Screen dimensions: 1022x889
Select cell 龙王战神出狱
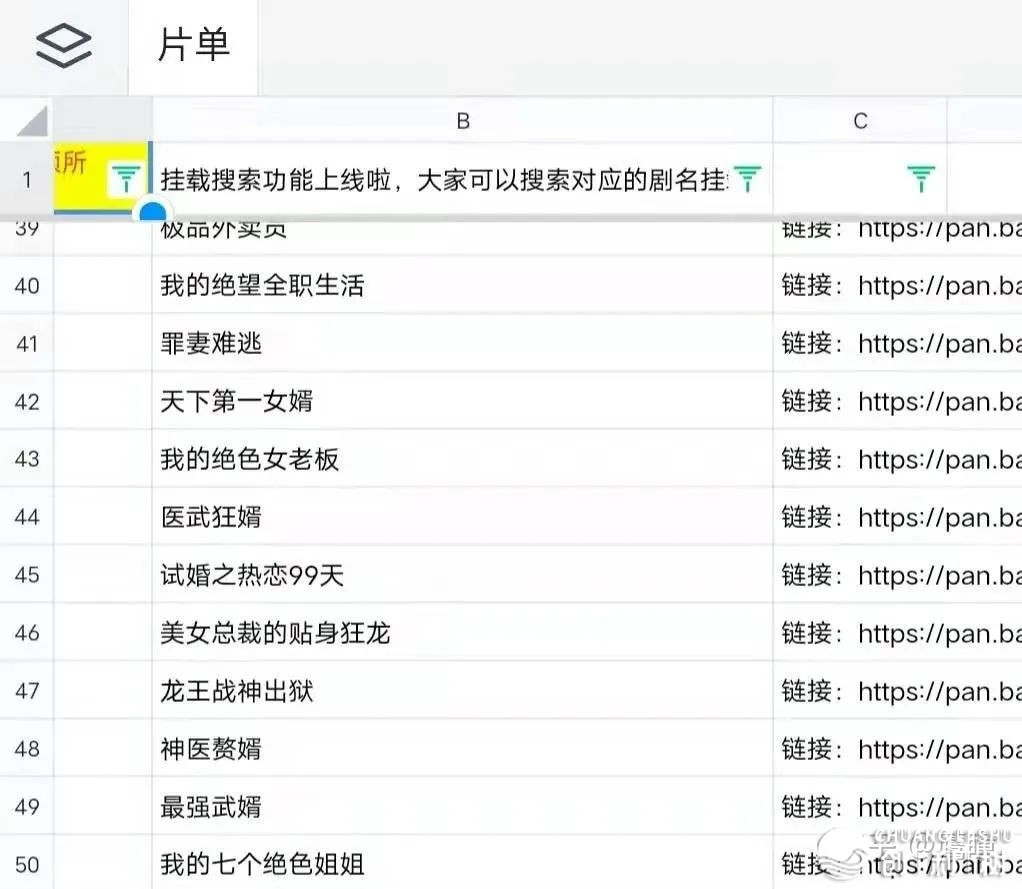pyautogui.click(x=237, y=691)
